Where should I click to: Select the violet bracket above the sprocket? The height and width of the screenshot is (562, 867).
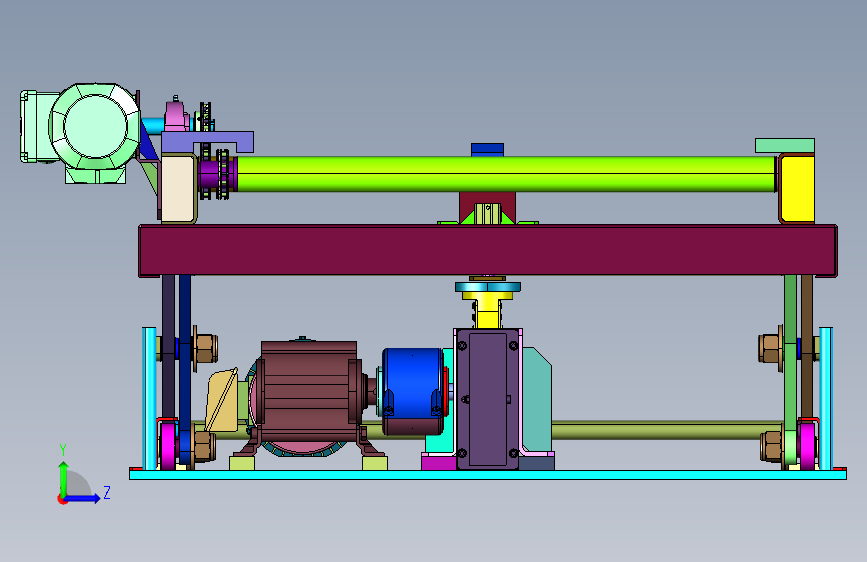(207, 141)
